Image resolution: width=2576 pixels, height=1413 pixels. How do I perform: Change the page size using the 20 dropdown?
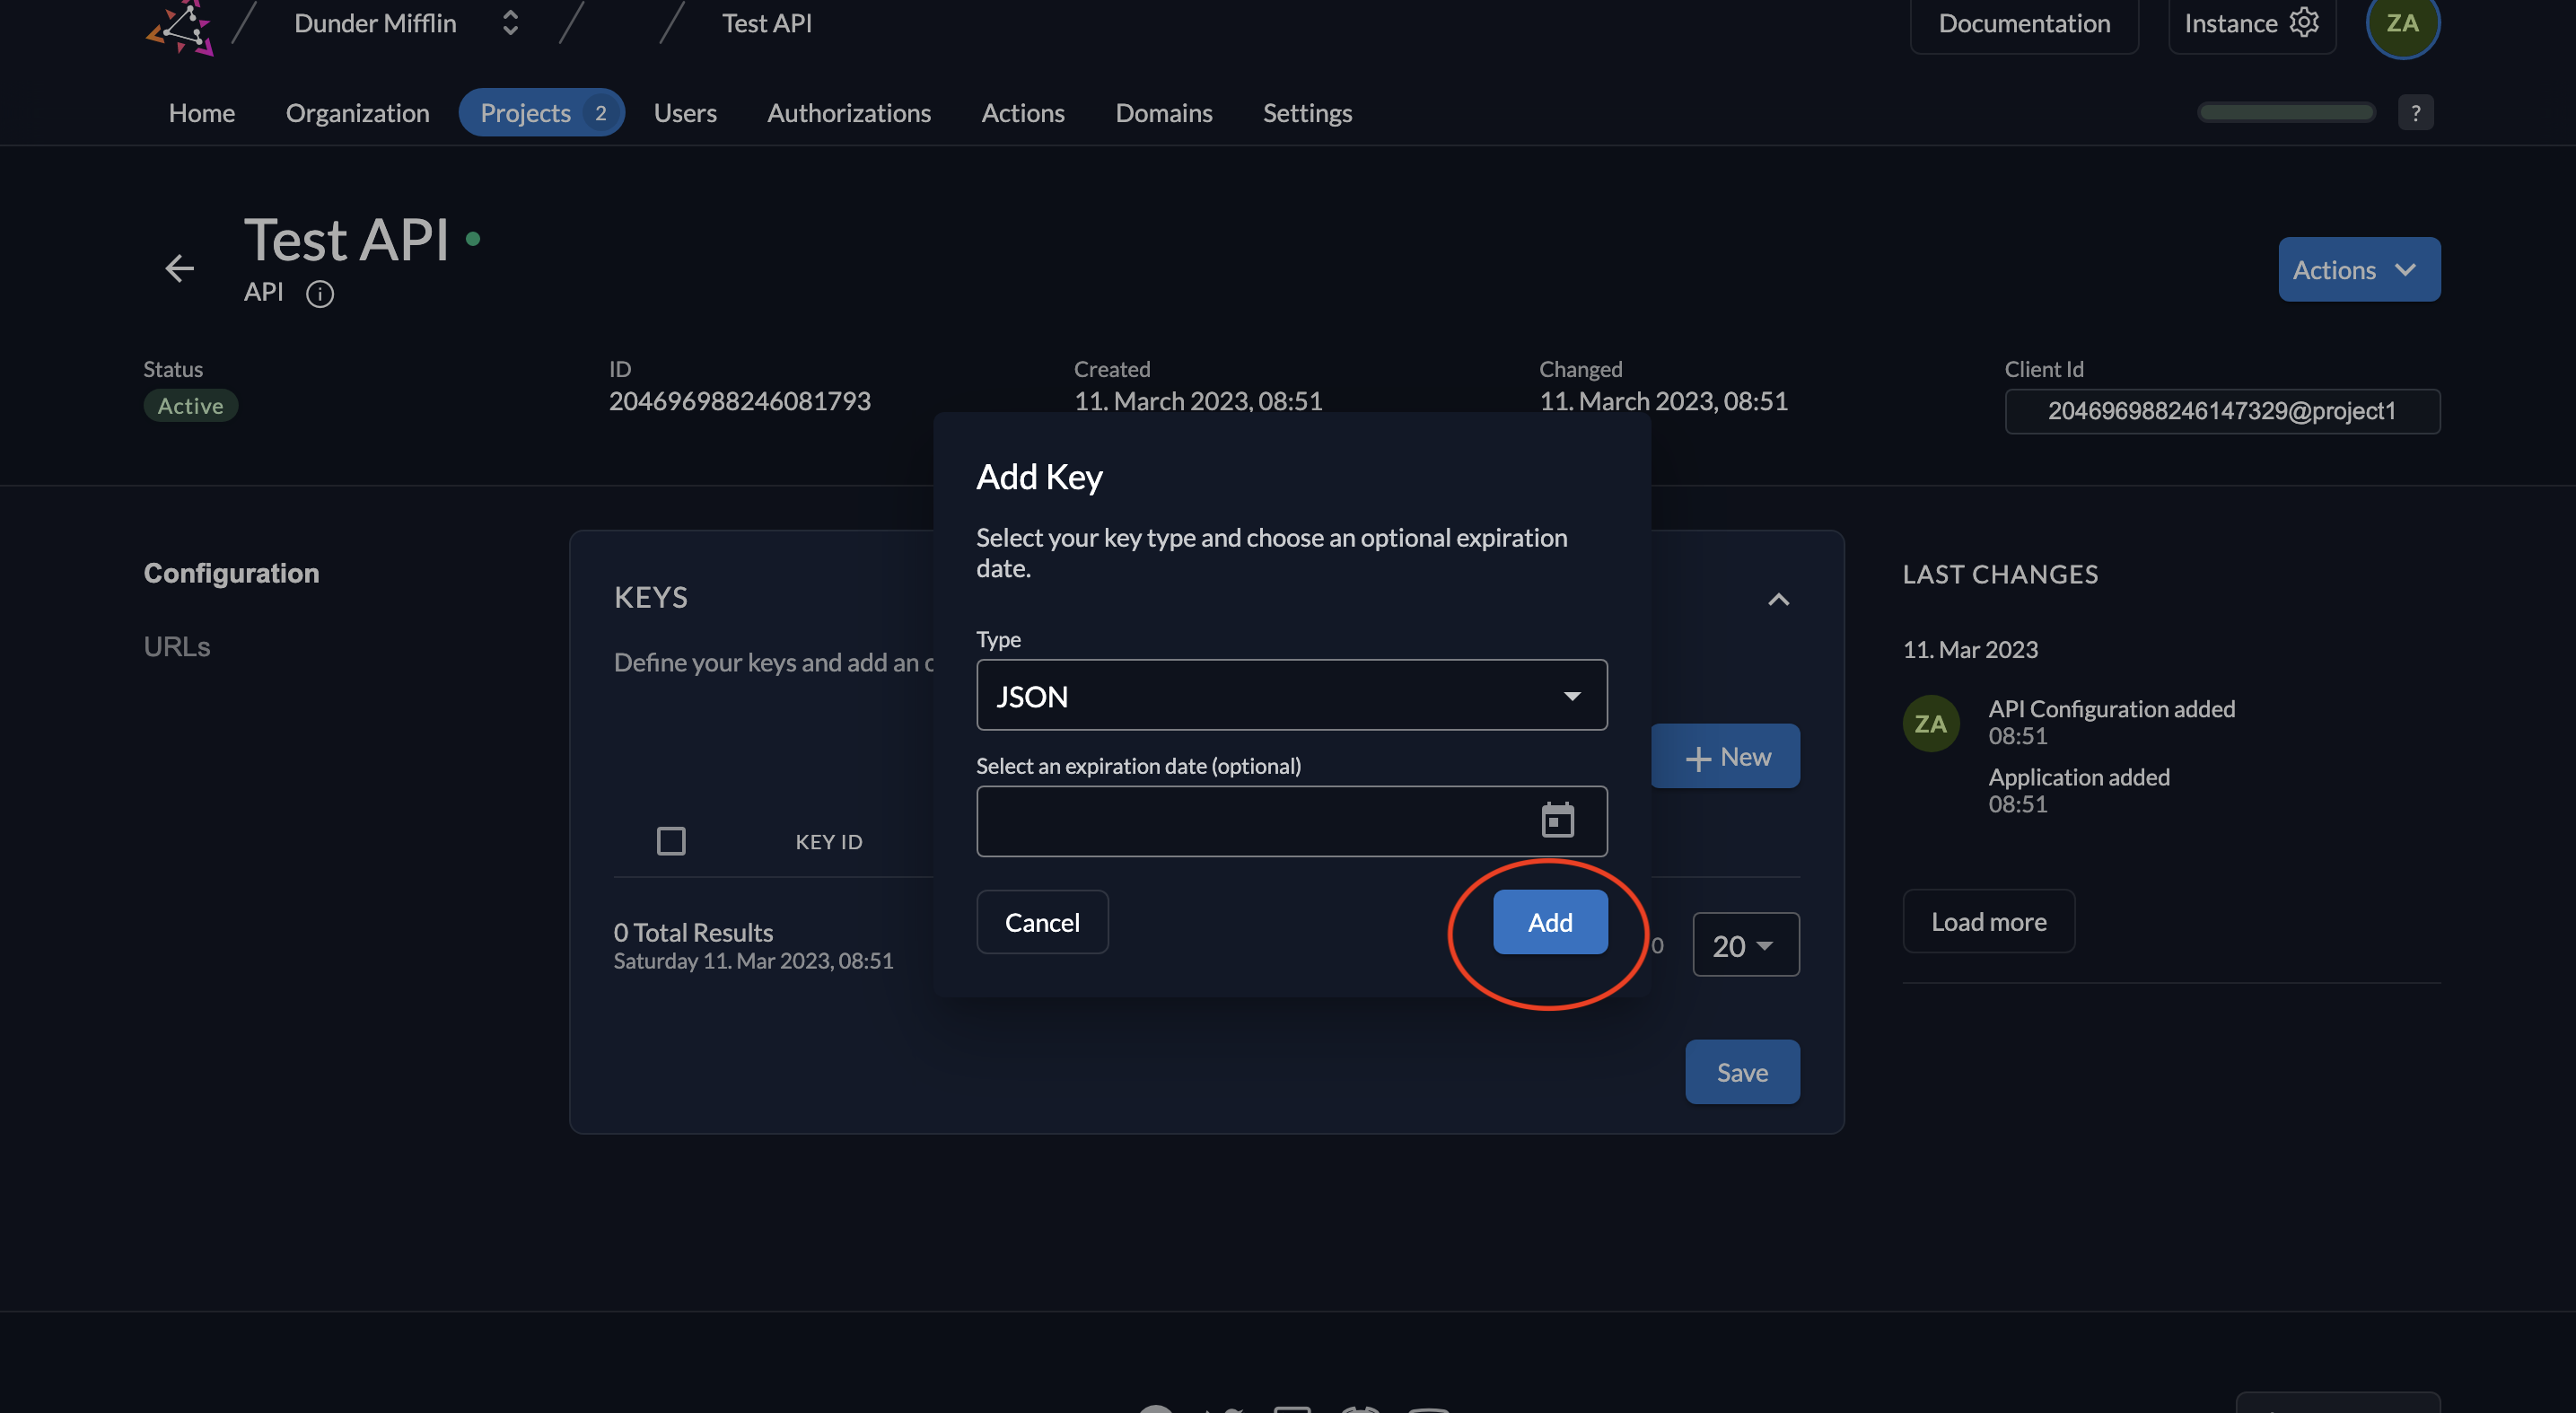(x=1745, y=944)
